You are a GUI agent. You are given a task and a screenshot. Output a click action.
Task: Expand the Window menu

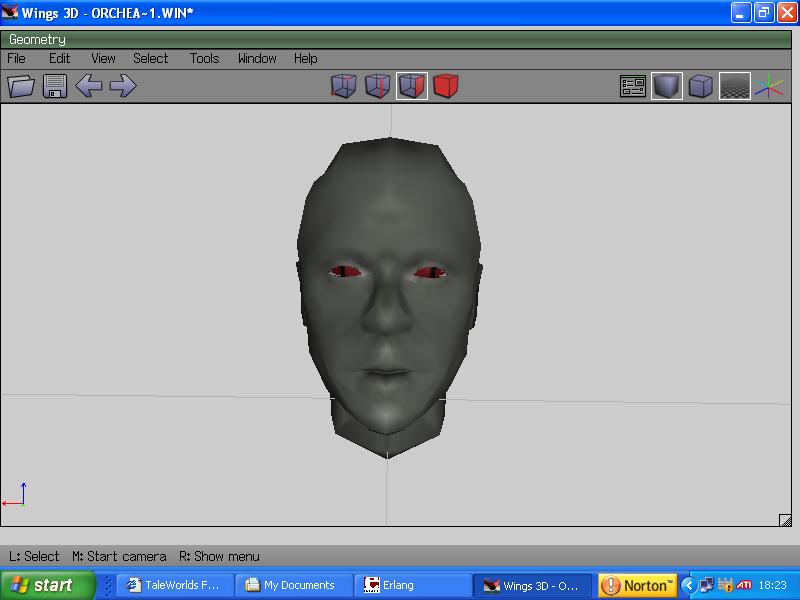tap(257, 59)
